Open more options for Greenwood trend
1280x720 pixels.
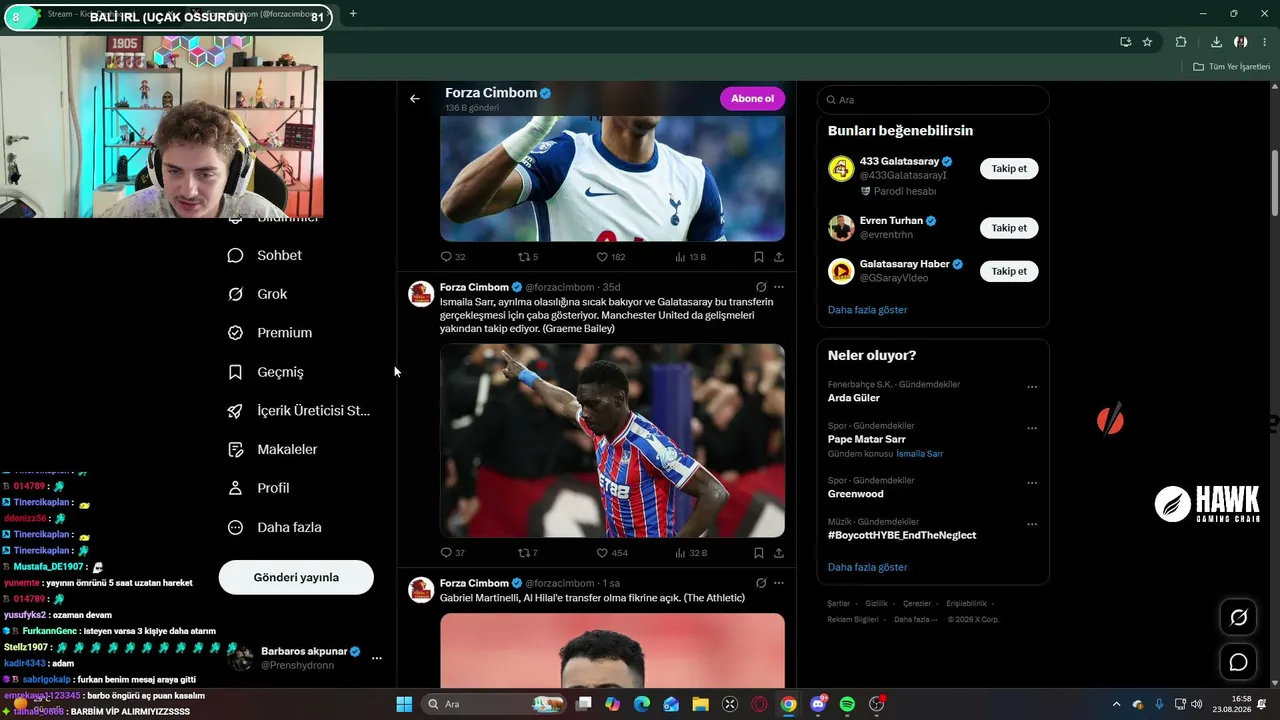pos(1032,483)
